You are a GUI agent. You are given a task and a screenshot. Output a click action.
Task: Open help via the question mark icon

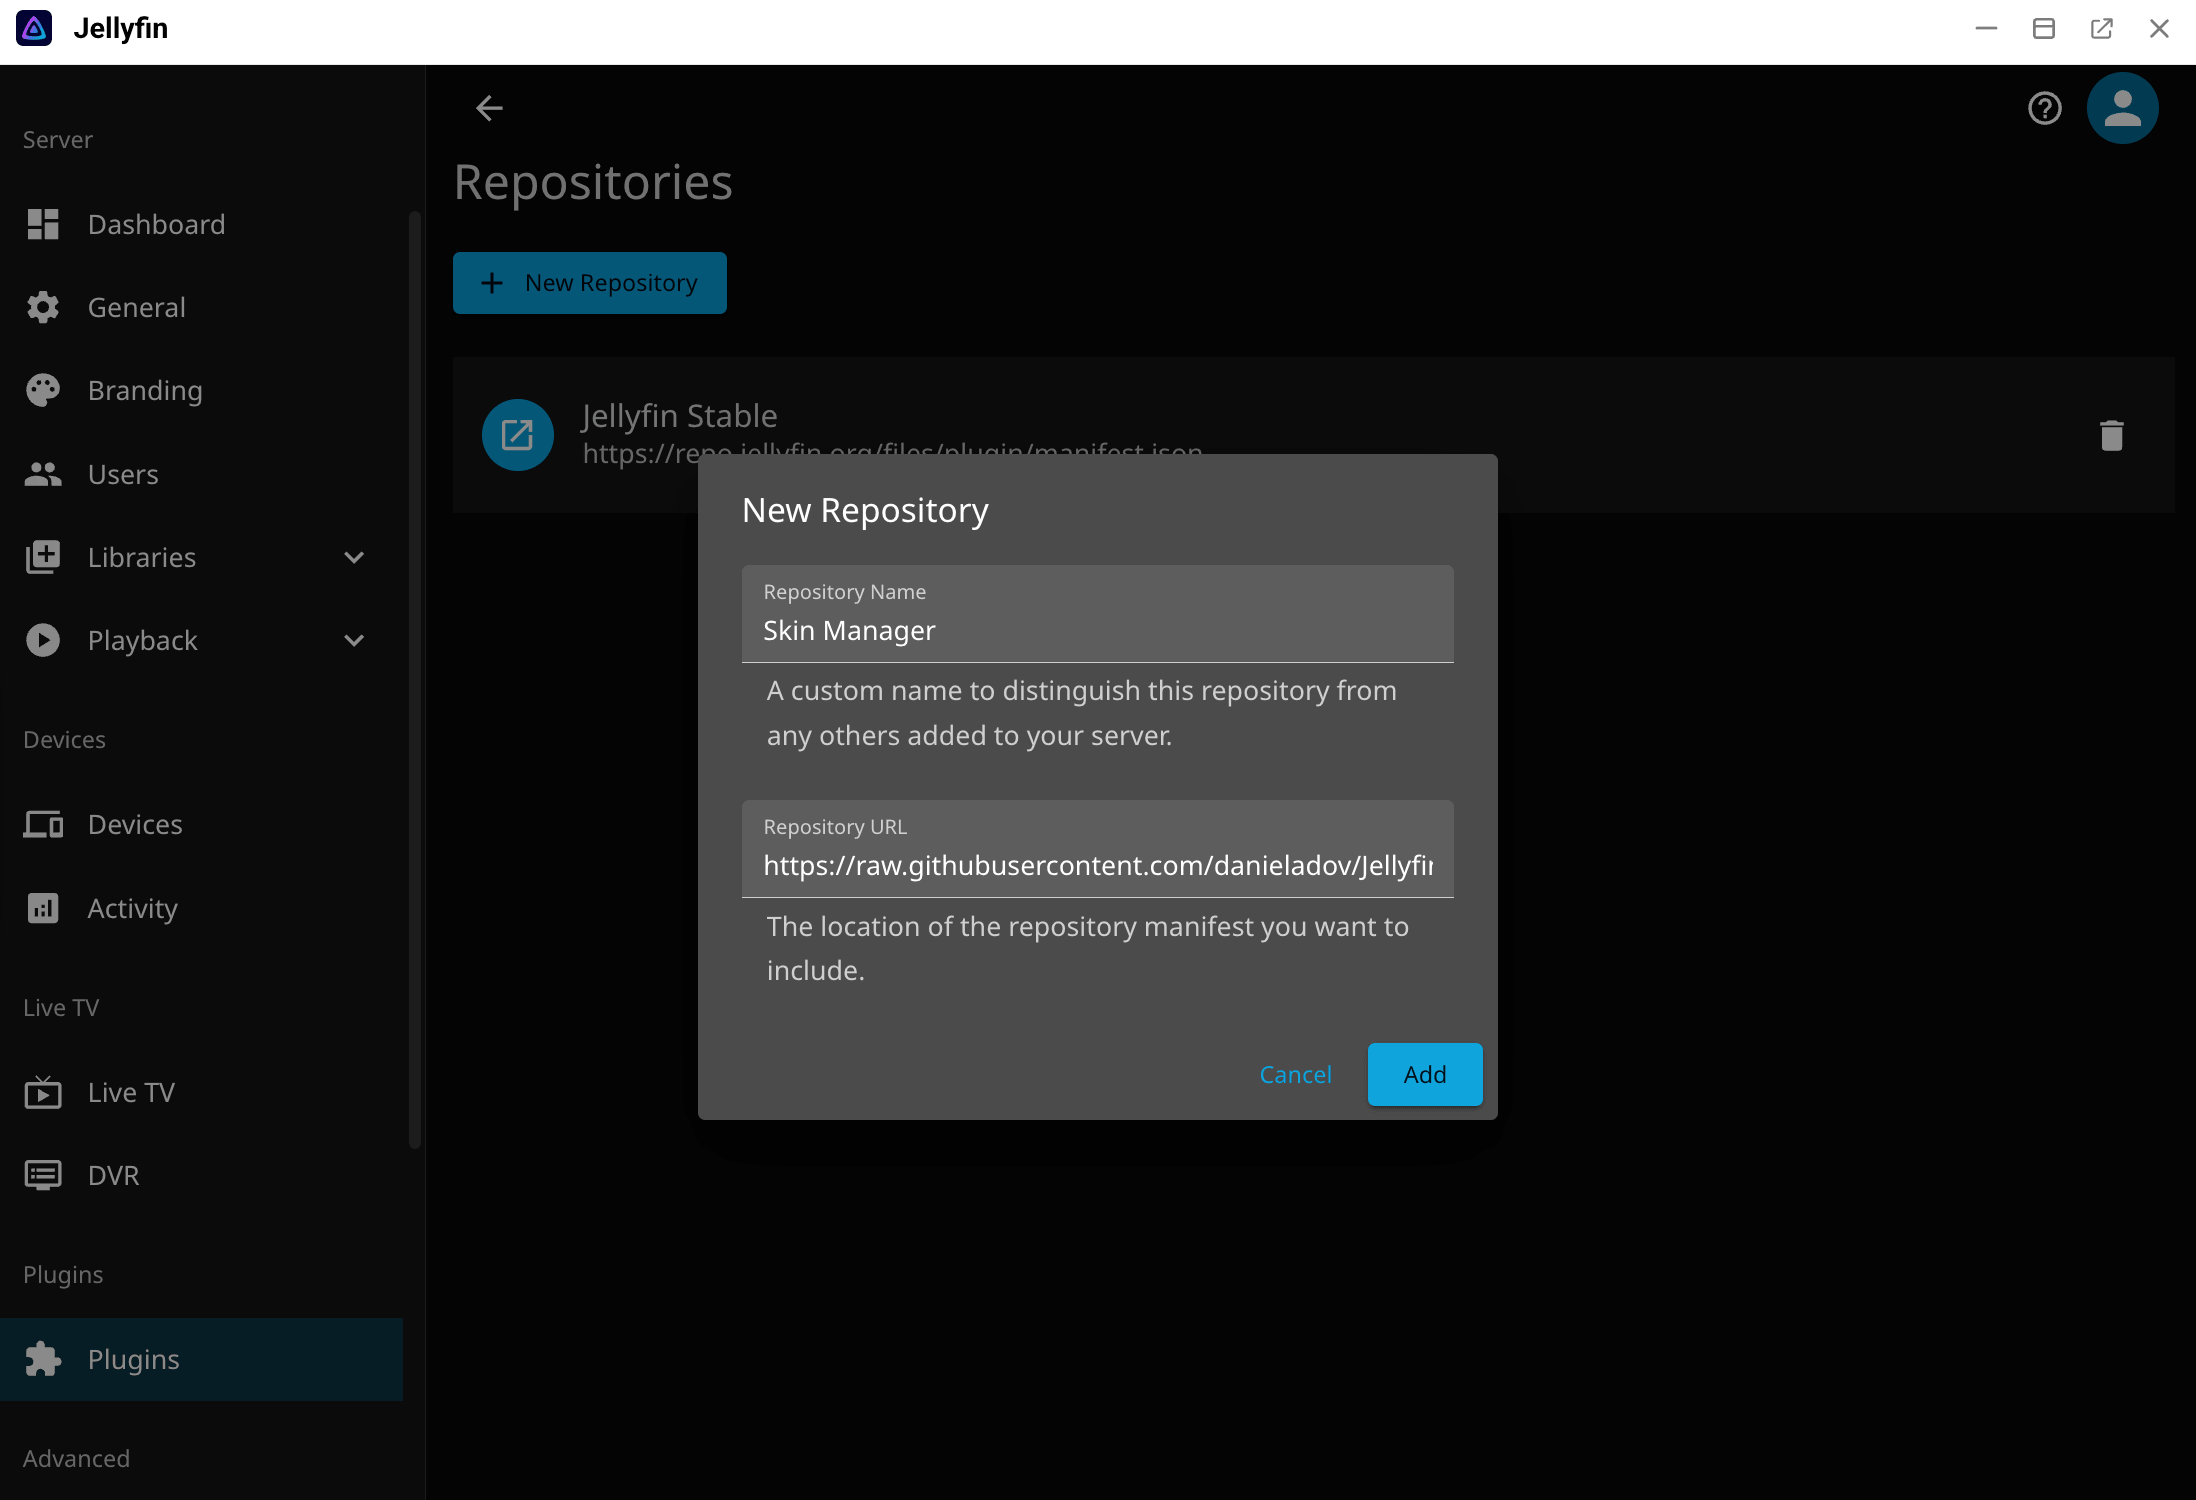(x=2045, y=108)
